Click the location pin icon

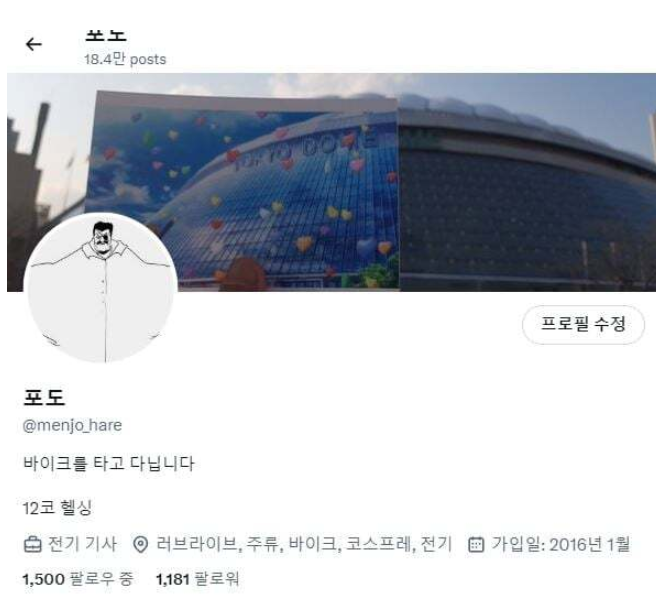tap(141, 545)
